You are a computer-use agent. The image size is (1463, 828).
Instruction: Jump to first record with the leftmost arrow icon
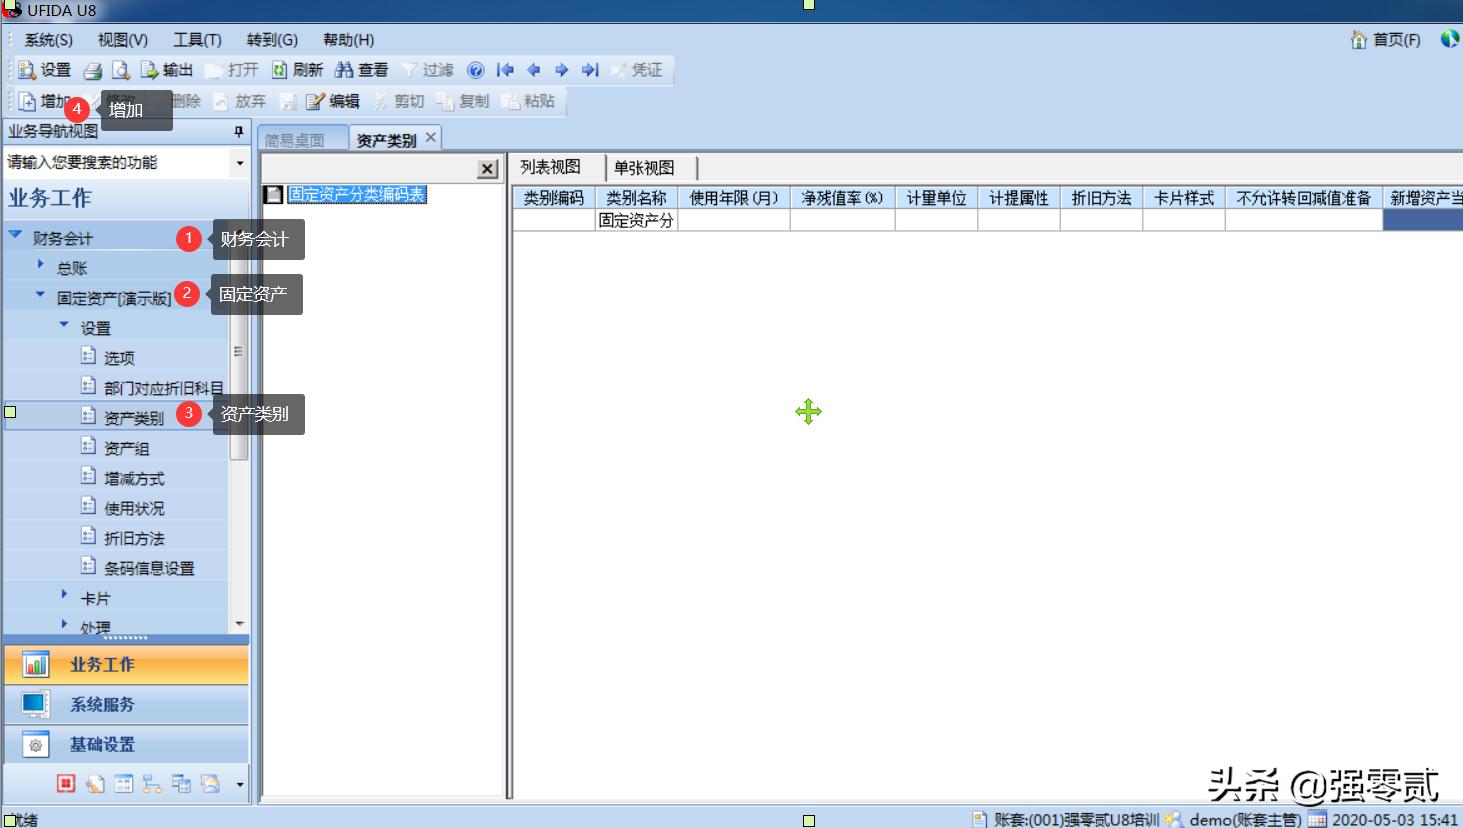pyautogui.click(x=505, y=70)
